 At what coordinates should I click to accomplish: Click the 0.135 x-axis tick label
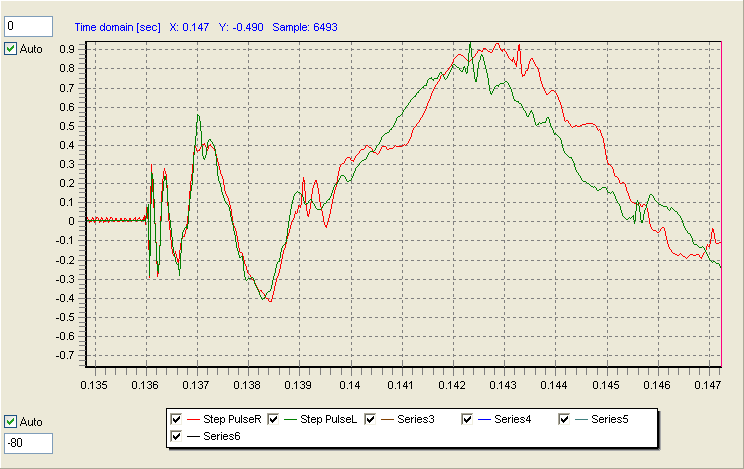[x=93, y=385]
